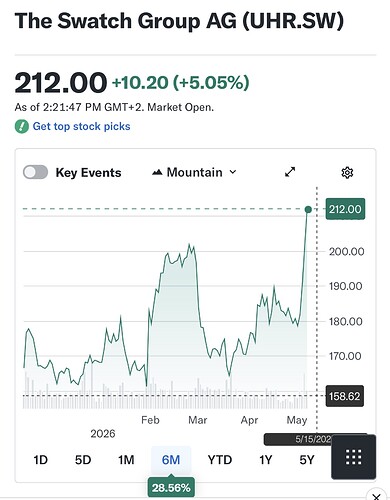Click the 2026 year label
Screen dimensions: 390x500
[x=103, y=434]
